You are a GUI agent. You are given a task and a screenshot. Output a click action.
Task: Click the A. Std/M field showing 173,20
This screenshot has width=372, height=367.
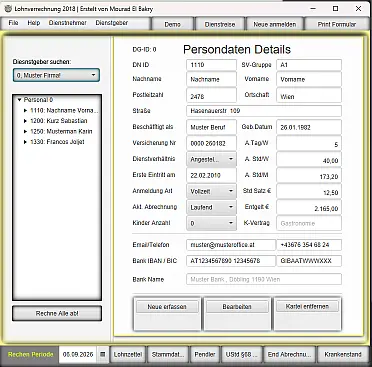pyautogui.click(x=309, y=175)
